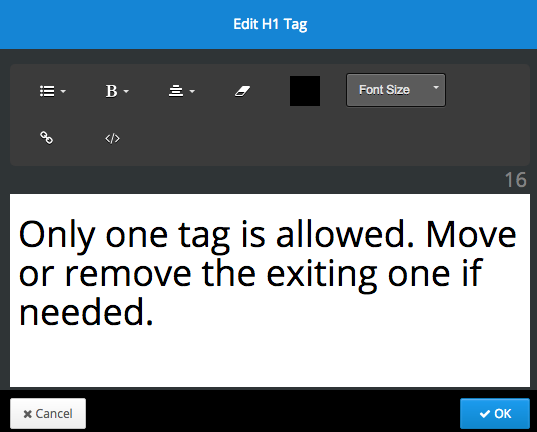Viewport: 537px width, 432px height.
Task: Click the X icon on Cancel
Action: tap(28, 414)
